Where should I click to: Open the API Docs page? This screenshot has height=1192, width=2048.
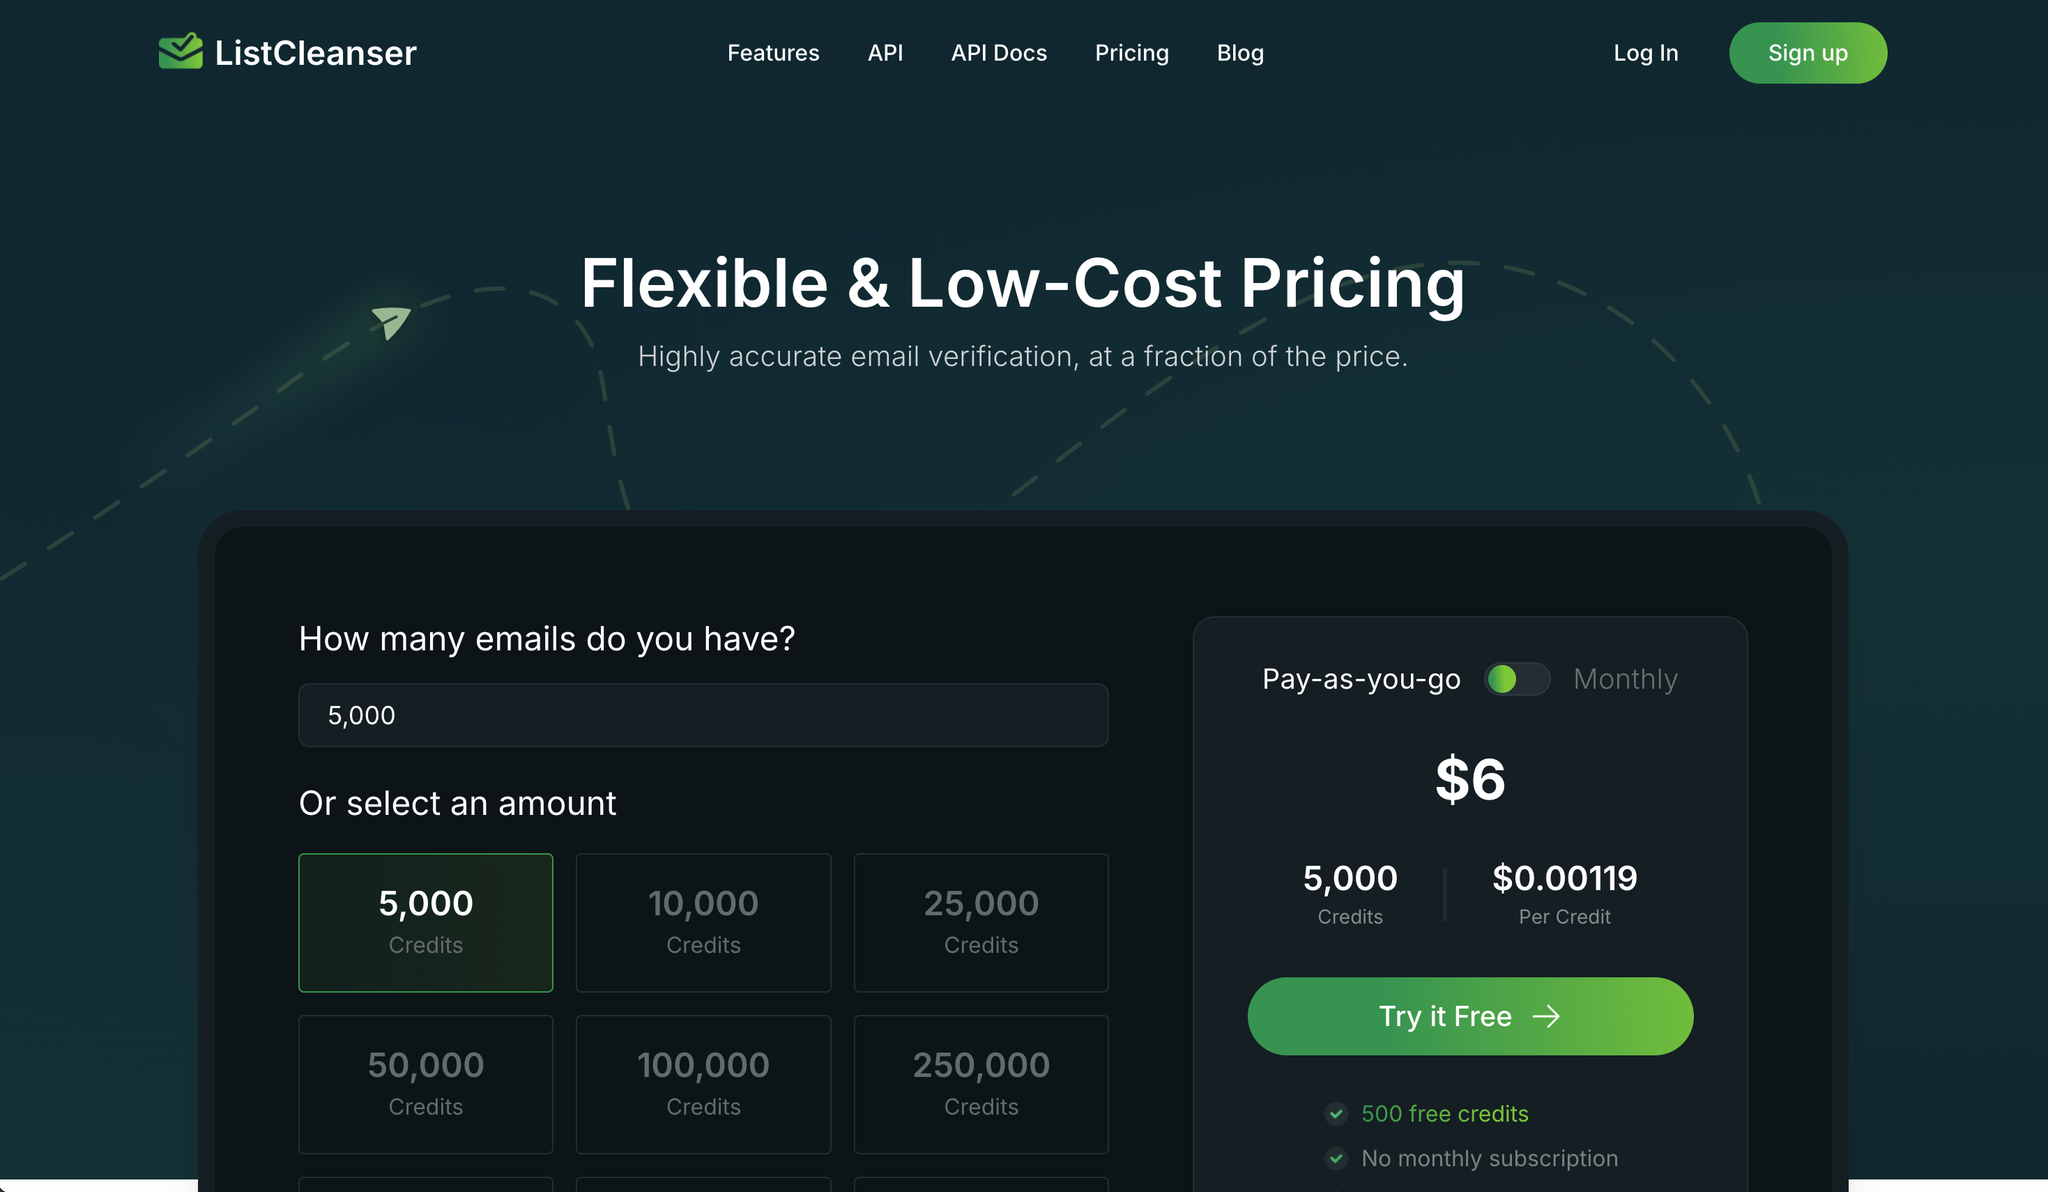click(998, 53)
